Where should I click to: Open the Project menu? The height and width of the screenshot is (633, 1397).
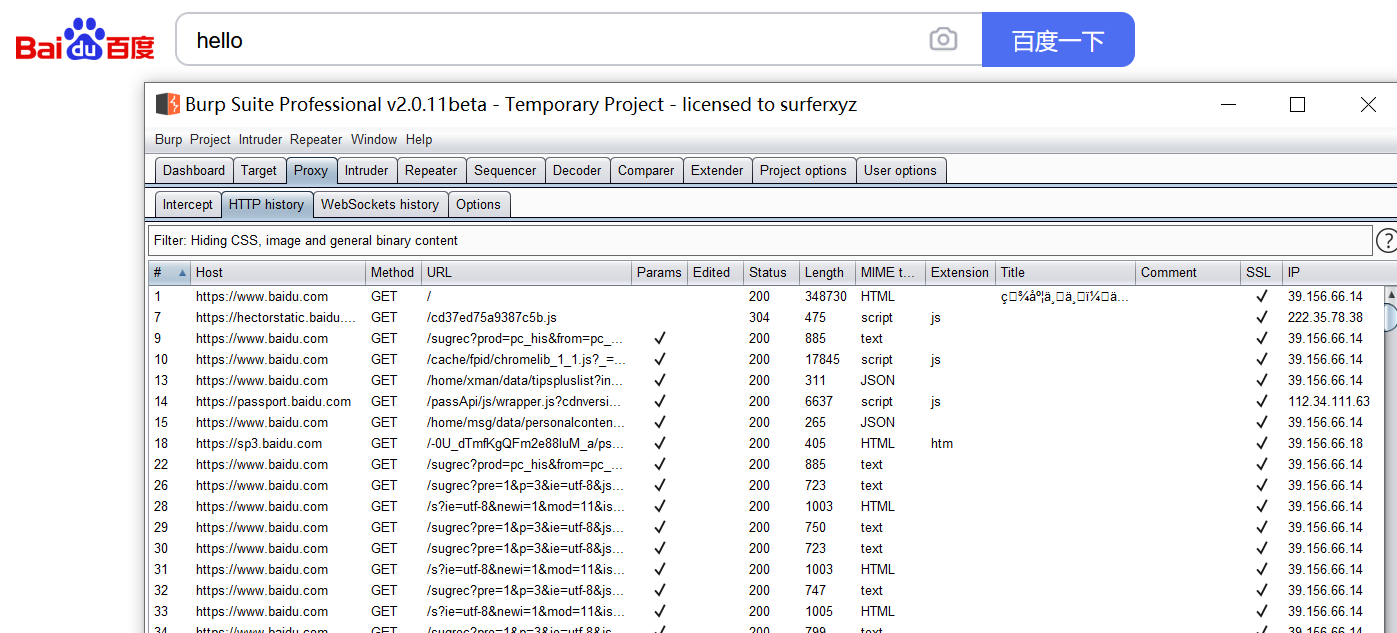point(210,140)
